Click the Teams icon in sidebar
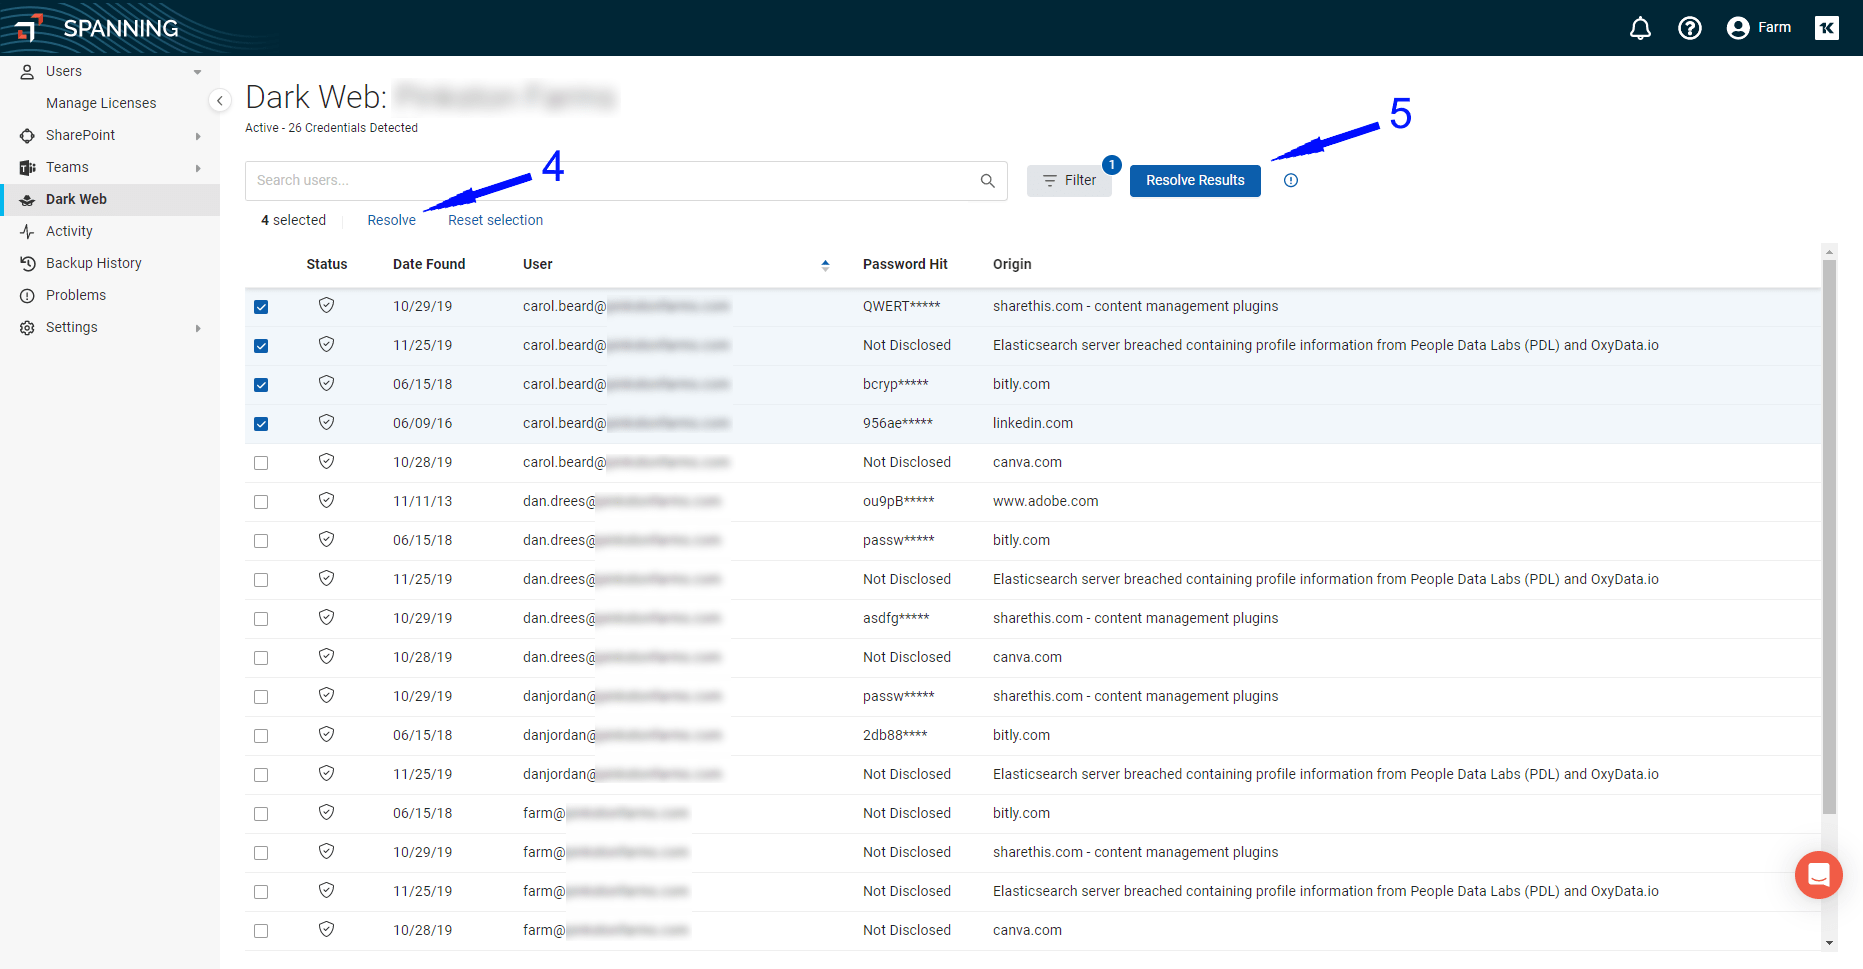 (27, 168)
